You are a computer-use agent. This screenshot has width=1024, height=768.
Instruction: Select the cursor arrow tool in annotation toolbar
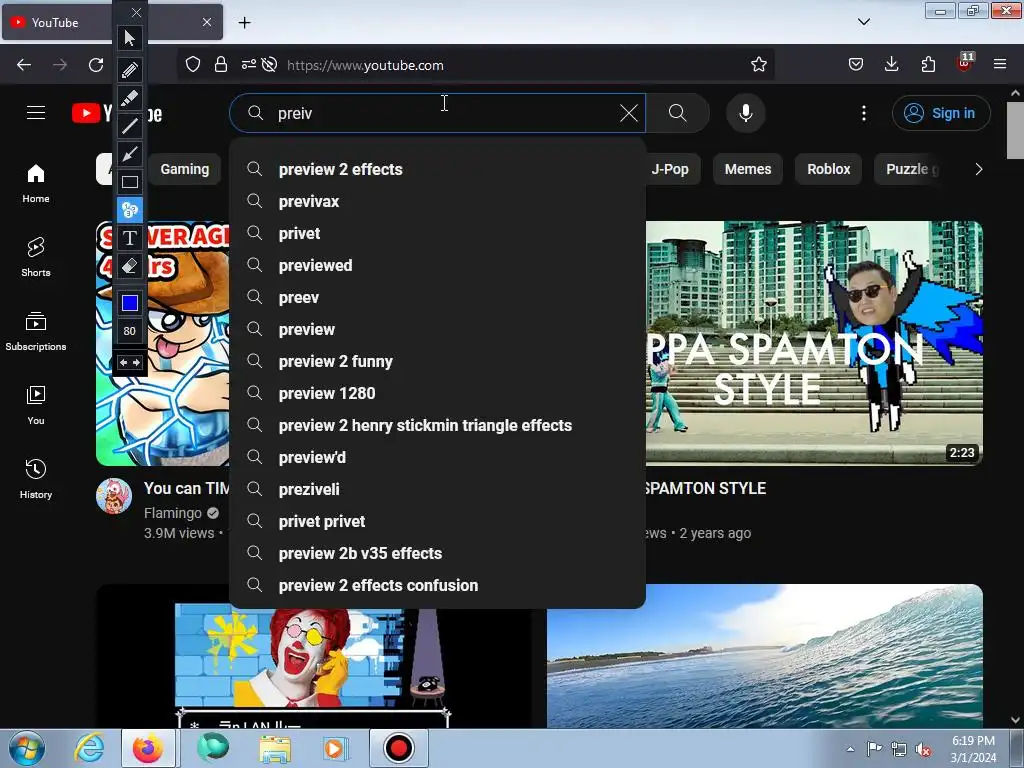coord(129,38)
